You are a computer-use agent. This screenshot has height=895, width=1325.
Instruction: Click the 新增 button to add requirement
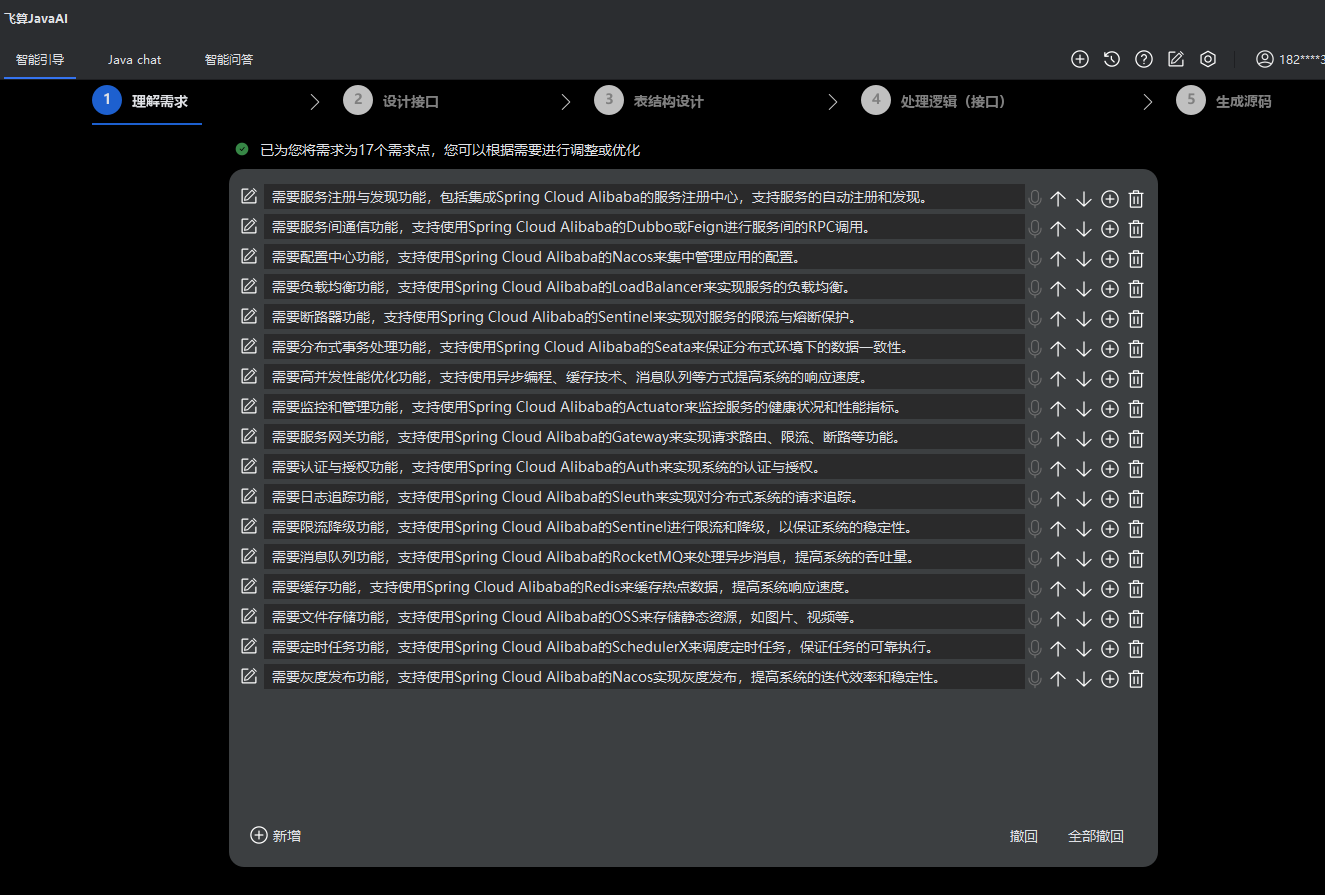tap(276, 835)
